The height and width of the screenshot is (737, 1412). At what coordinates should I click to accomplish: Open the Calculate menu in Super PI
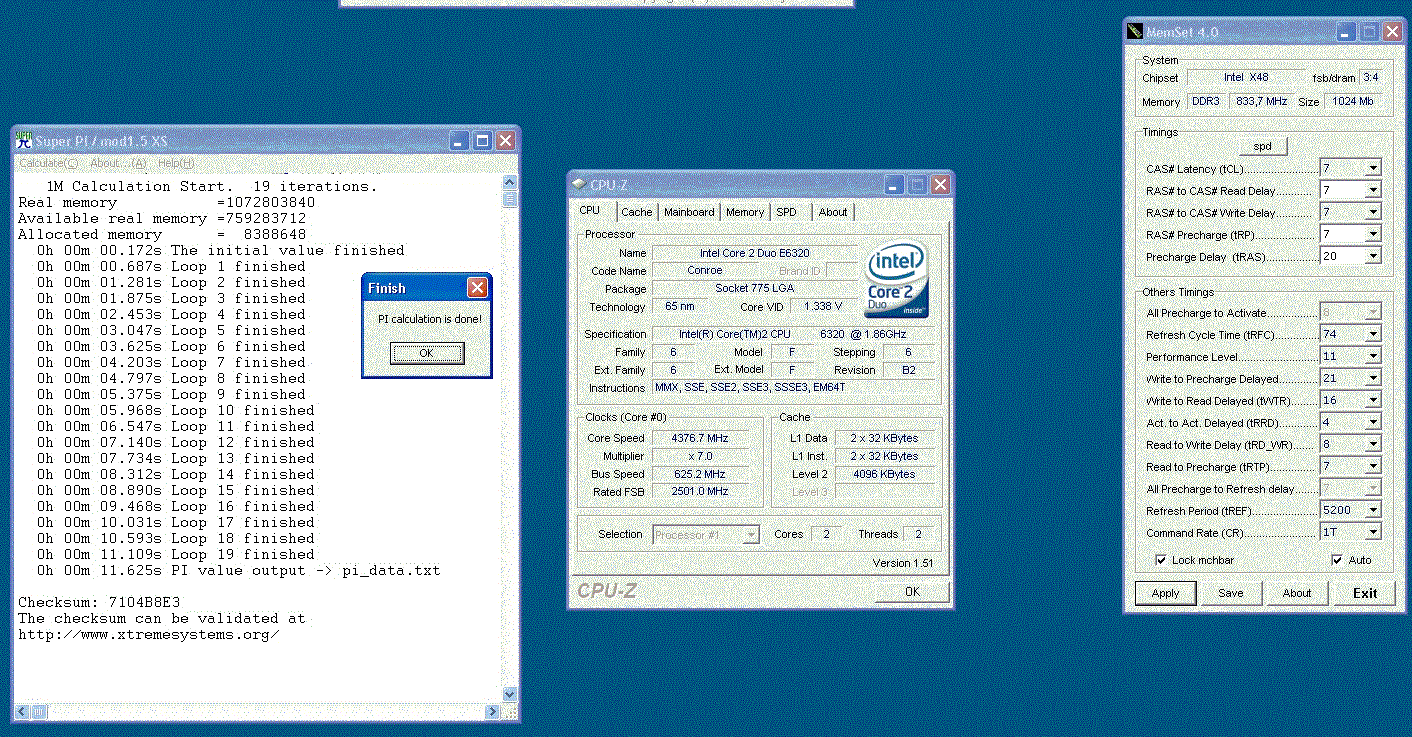tap(48, 163)
